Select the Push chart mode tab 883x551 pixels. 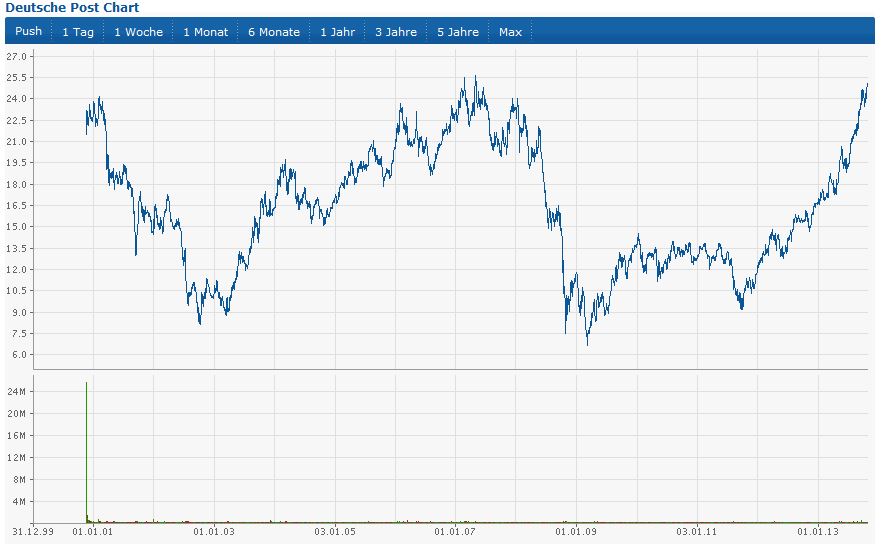click(x=28, y=32)
